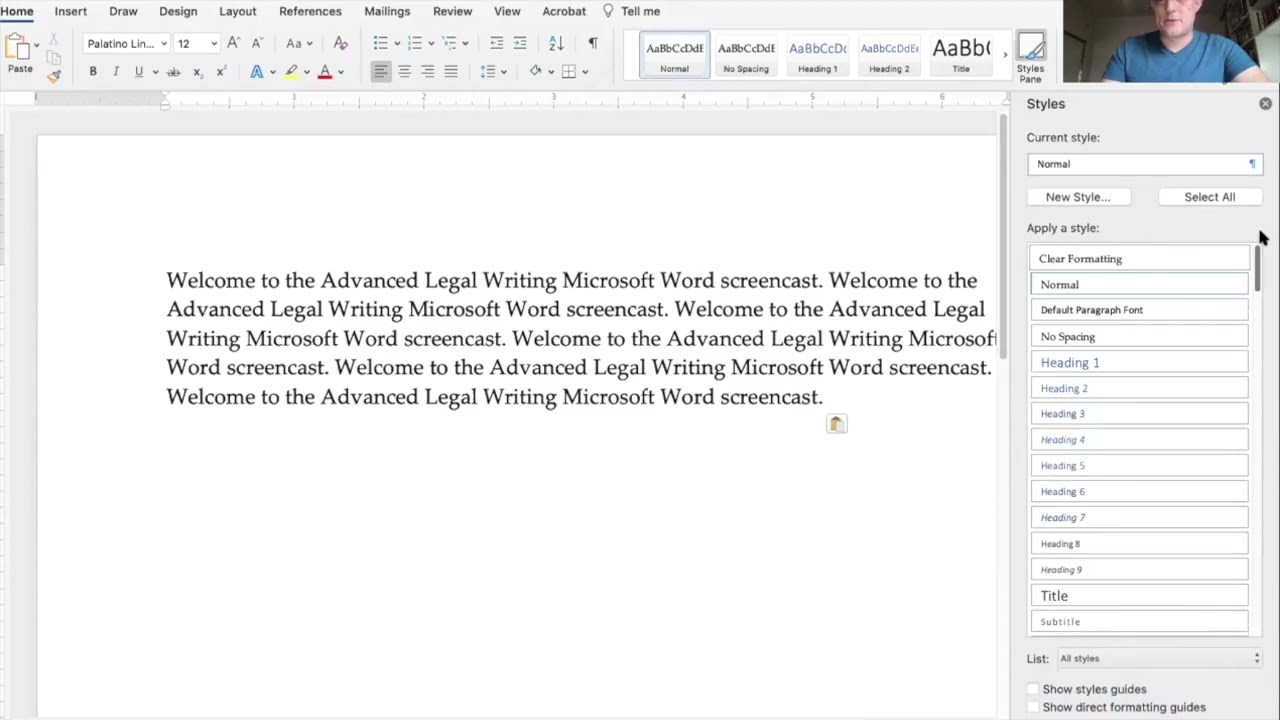Sort text with the A-Z icon
This screenshot has height=720, width=1280.
point(556,43)
